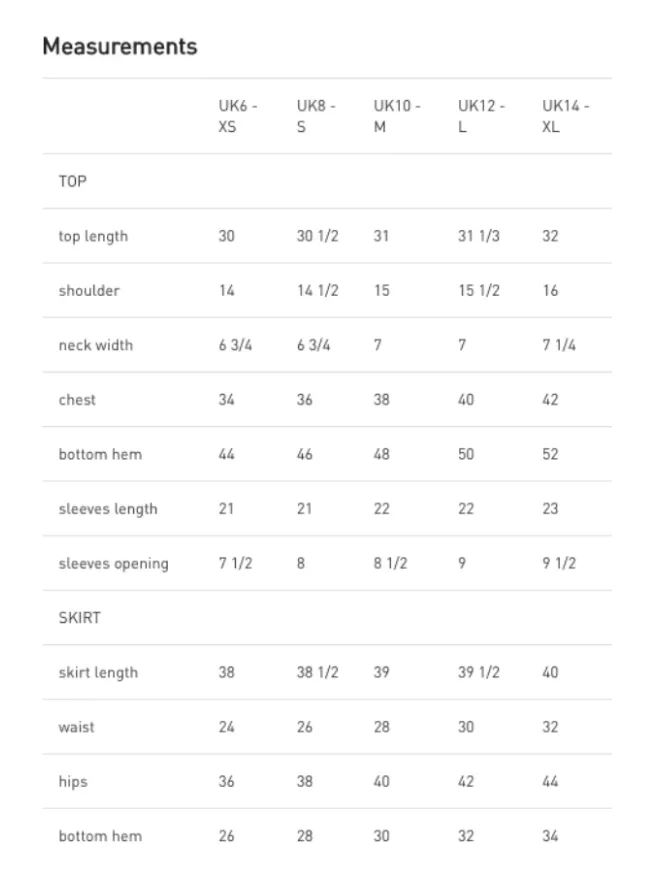The image size is (660, 880).
Task: Select the neck width row label
Action: pos(95,345)
